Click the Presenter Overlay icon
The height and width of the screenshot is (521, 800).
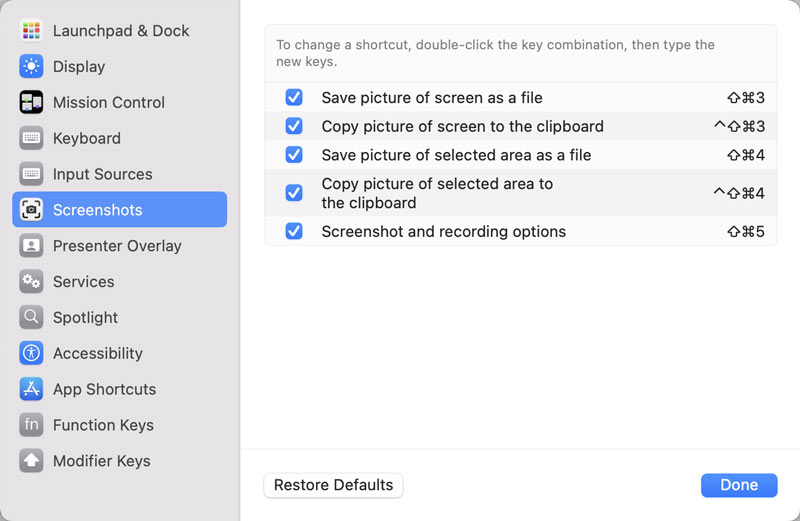[31, 246]
